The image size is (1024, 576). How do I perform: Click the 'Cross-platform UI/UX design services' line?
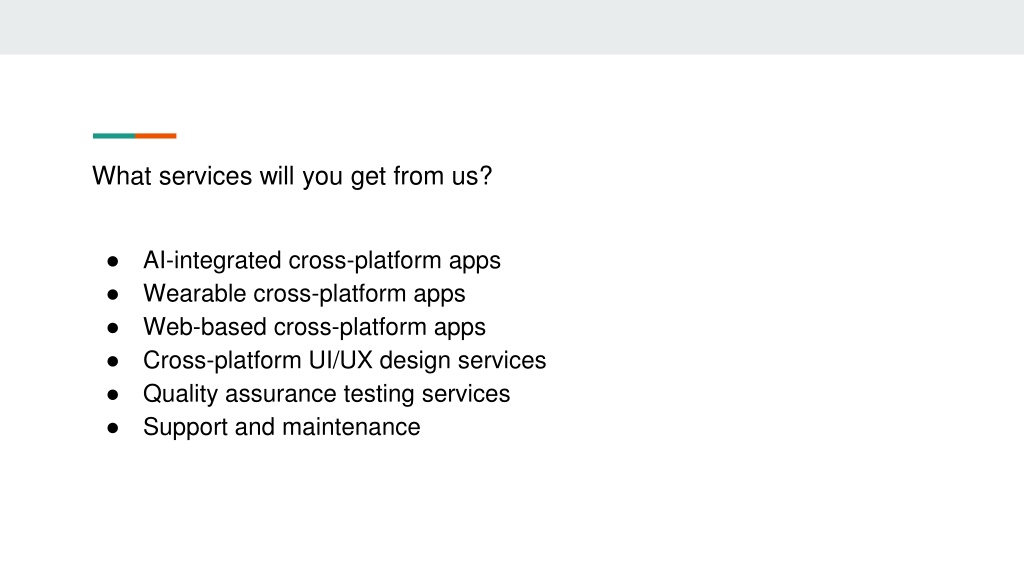[x=344, y=360]
